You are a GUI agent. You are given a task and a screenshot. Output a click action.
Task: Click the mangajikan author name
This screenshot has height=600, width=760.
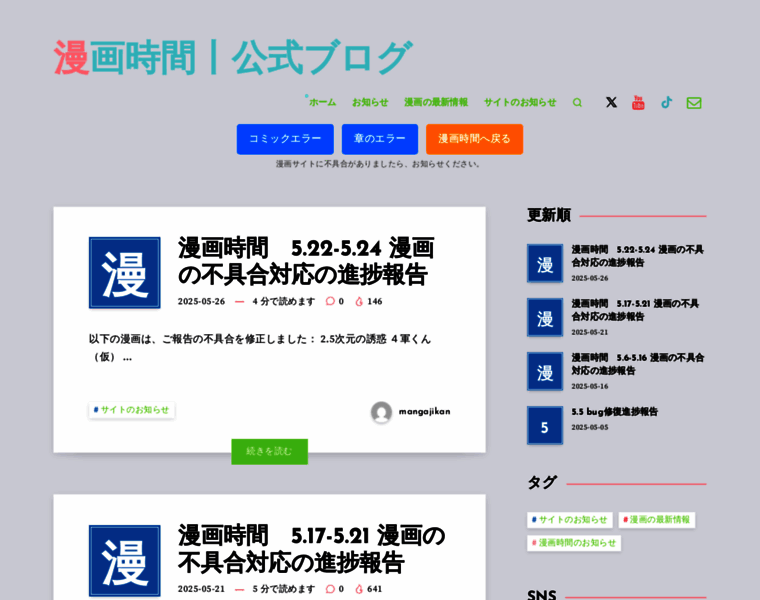[425, 411]
